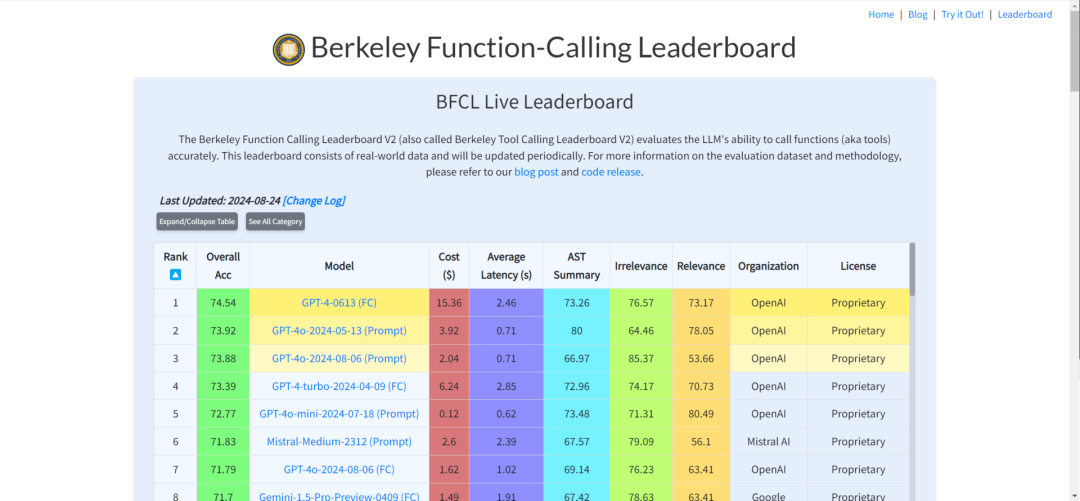Open the Home navigation item
The image size is (1080, 501).
(881, 15)
